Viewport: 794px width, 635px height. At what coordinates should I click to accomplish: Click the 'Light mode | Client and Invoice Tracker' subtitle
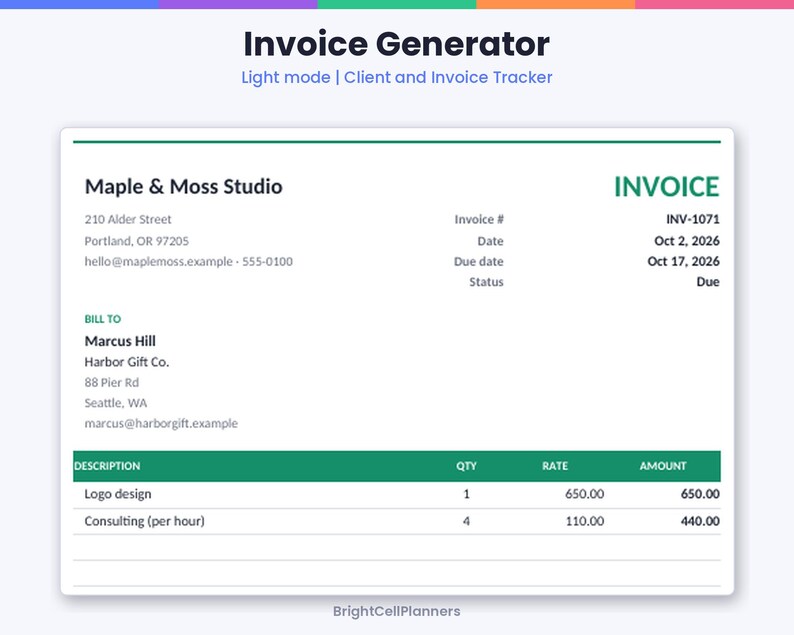[396, 77]
